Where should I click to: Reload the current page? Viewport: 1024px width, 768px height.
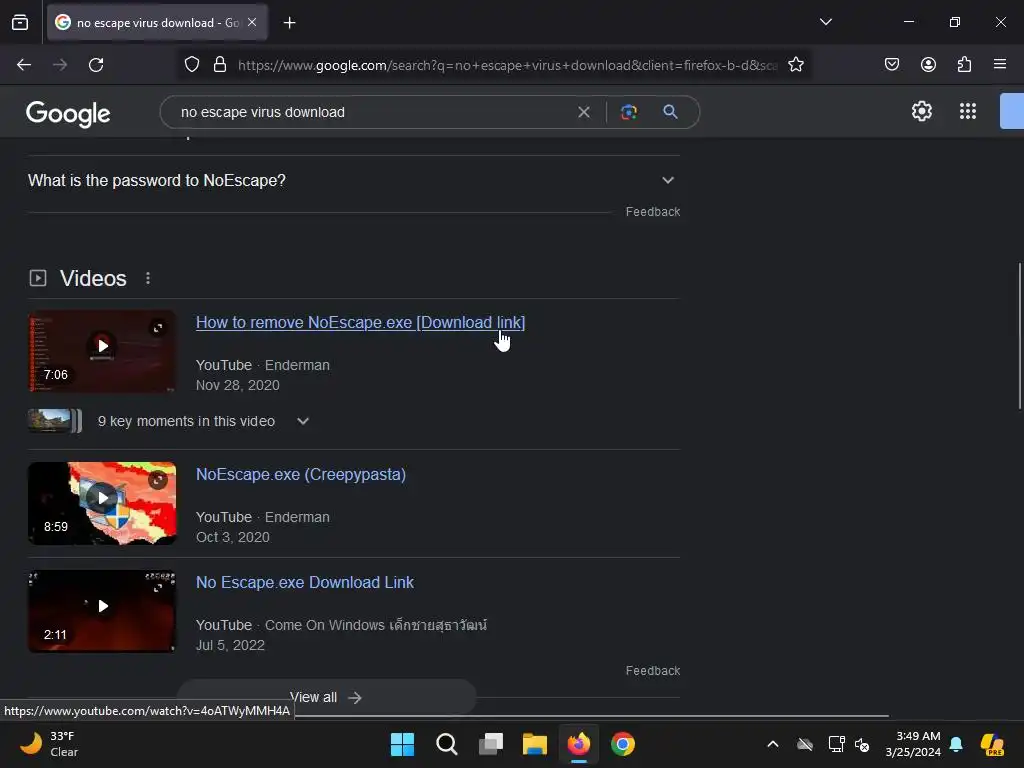96,65
